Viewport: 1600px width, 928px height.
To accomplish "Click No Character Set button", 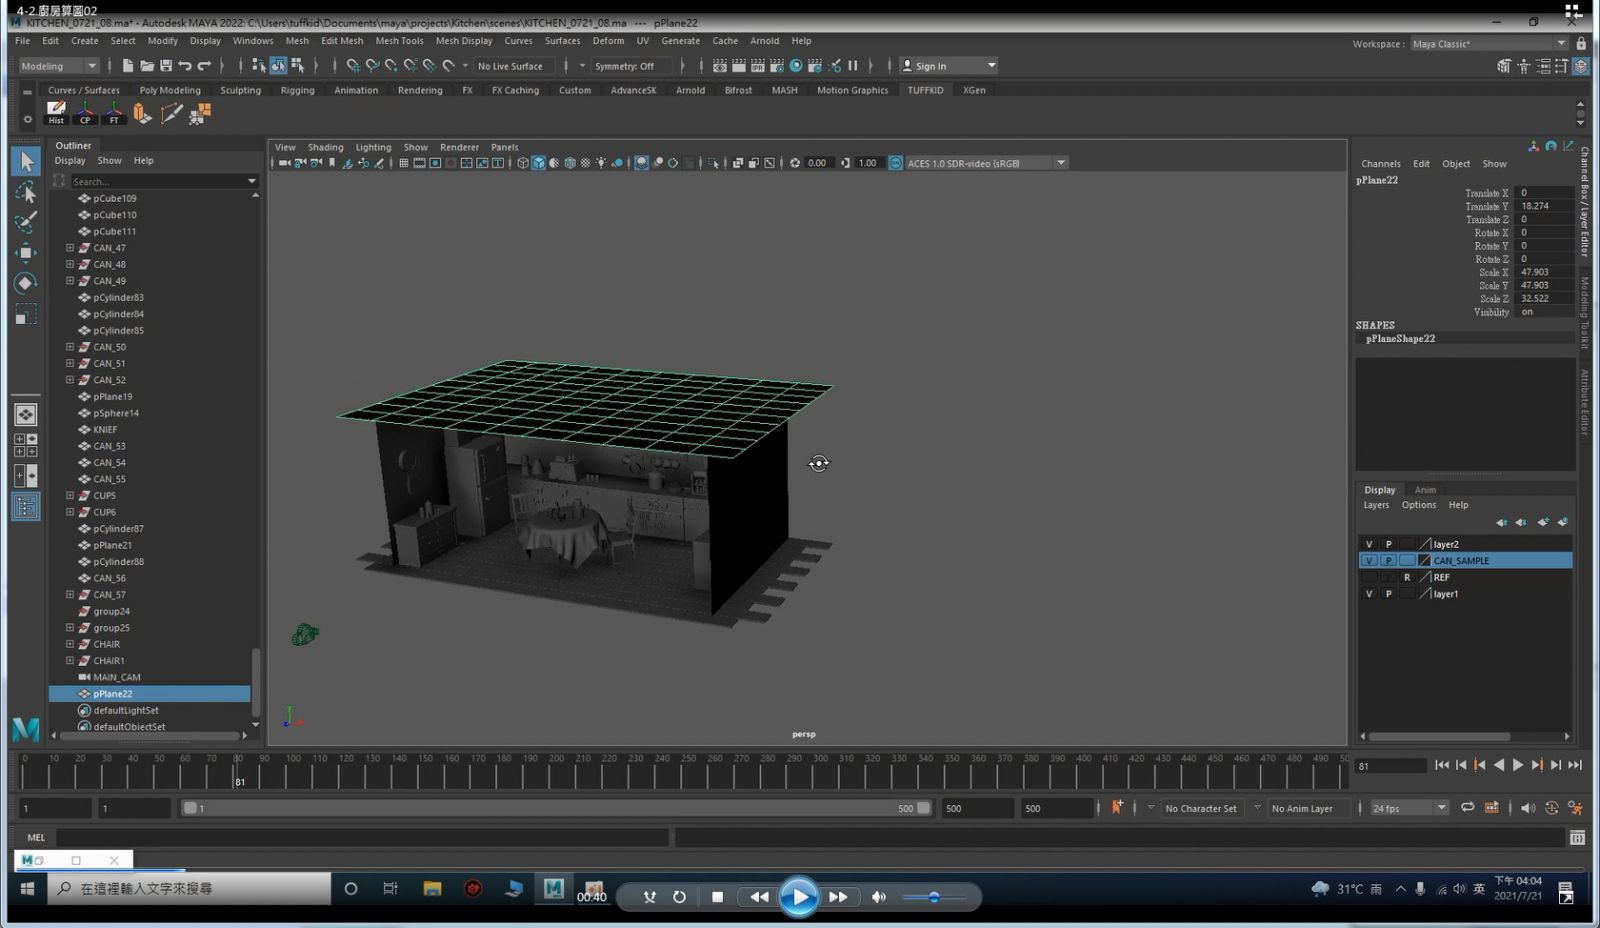I will (x=1200, y=808).
